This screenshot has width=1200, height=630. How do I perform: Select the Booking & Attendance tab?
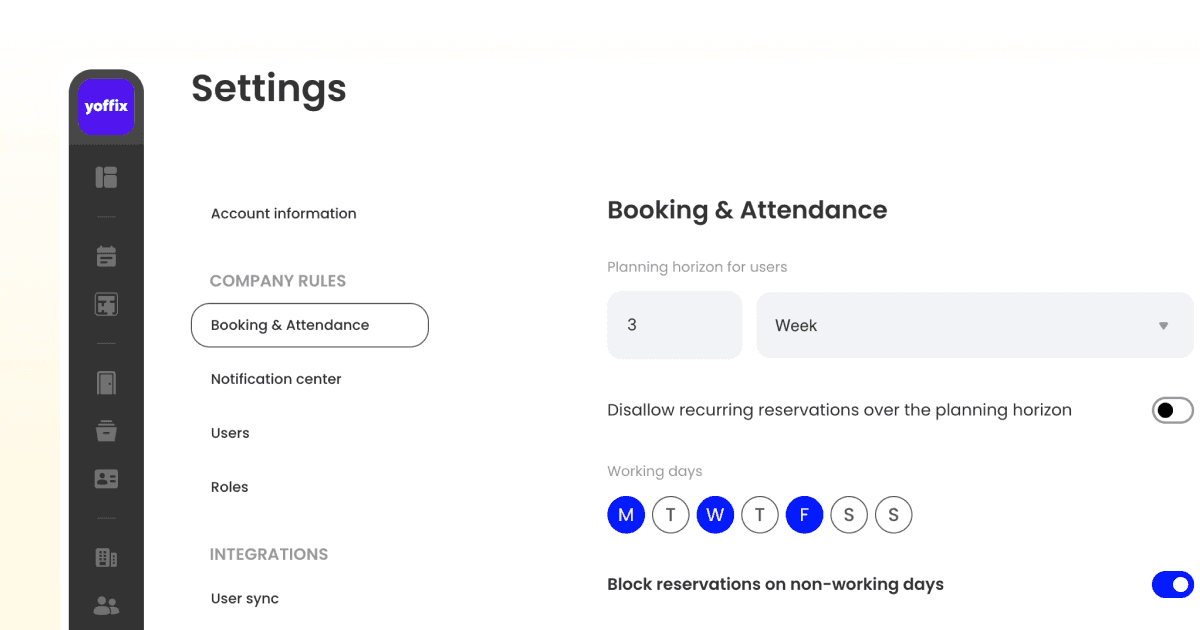tap(290, 325)
